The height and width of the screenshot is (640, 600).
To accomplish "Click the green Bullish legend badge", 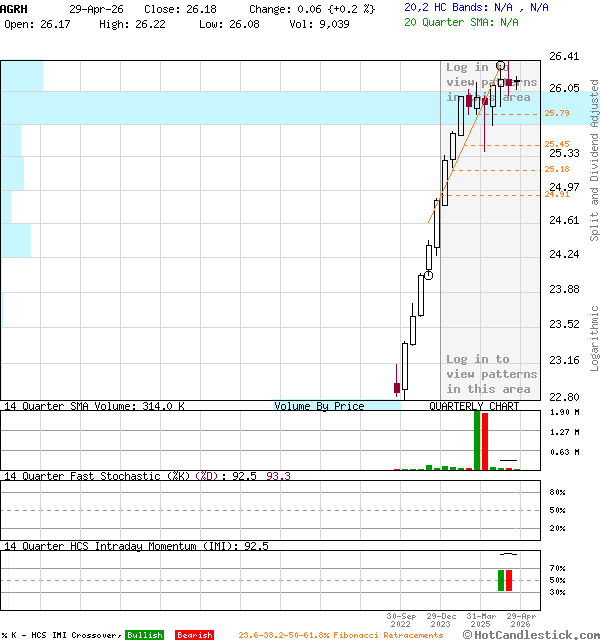I will (143, 635).
